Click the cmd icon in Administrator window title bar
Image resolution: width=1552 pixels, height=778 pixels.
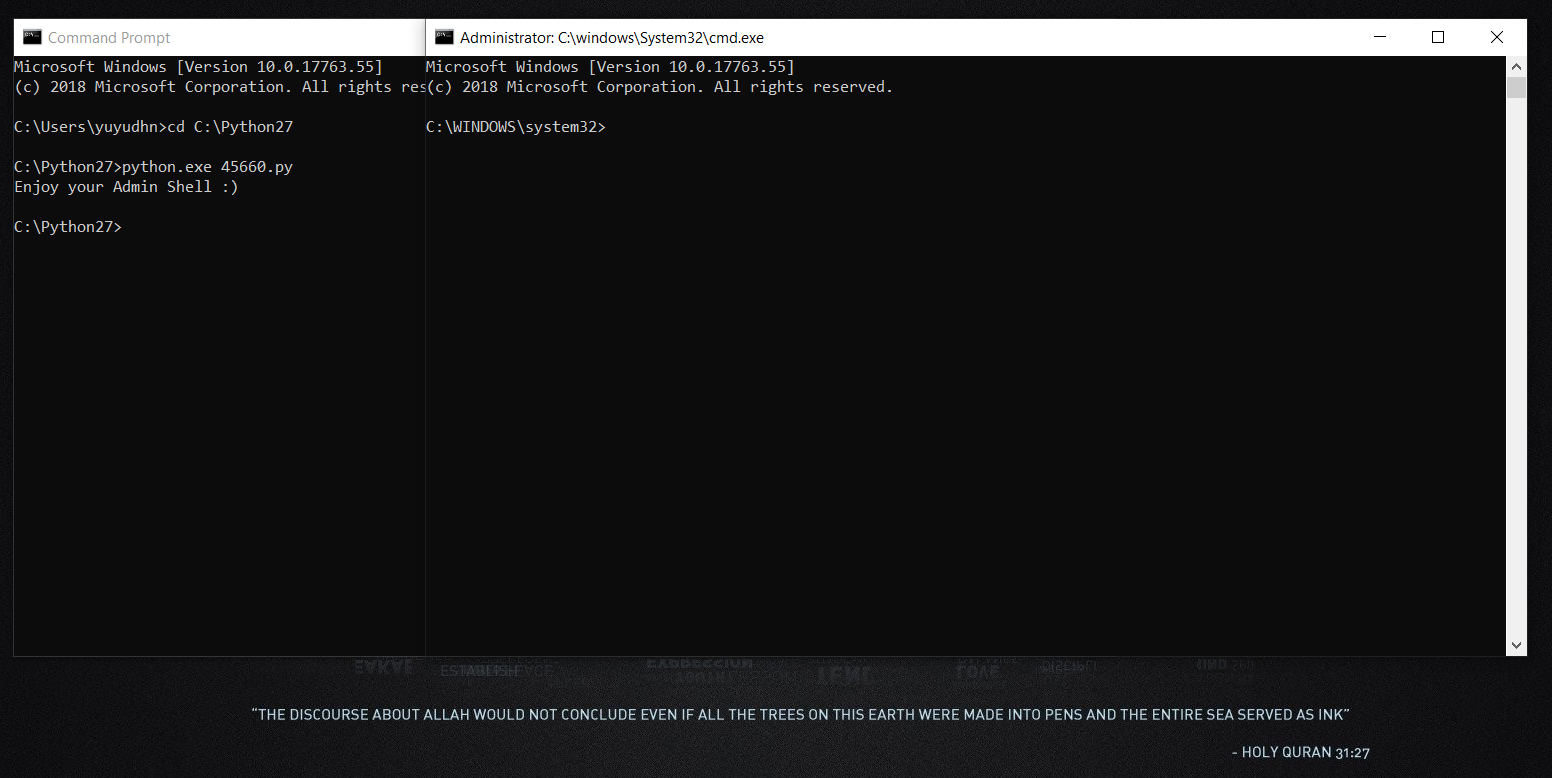point(444,37)
